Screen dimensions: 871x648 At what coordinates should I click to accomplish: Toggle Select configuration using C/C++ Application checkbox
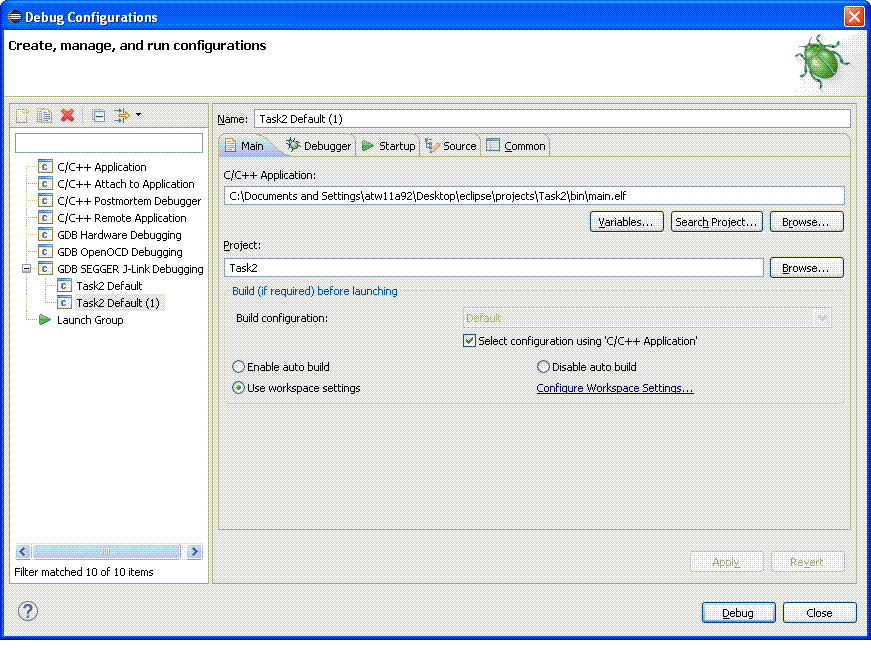[469, 341]
